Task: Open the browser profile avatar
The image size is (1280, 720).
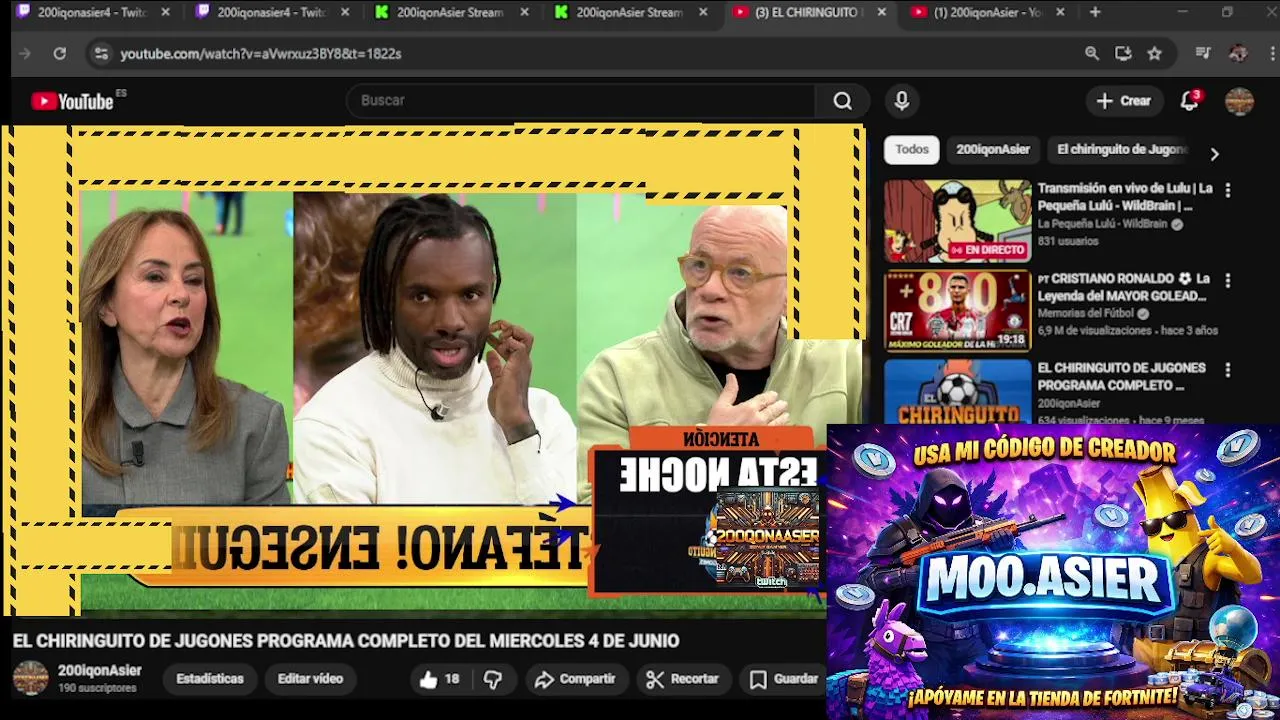Action: (x=1238, y=54)
